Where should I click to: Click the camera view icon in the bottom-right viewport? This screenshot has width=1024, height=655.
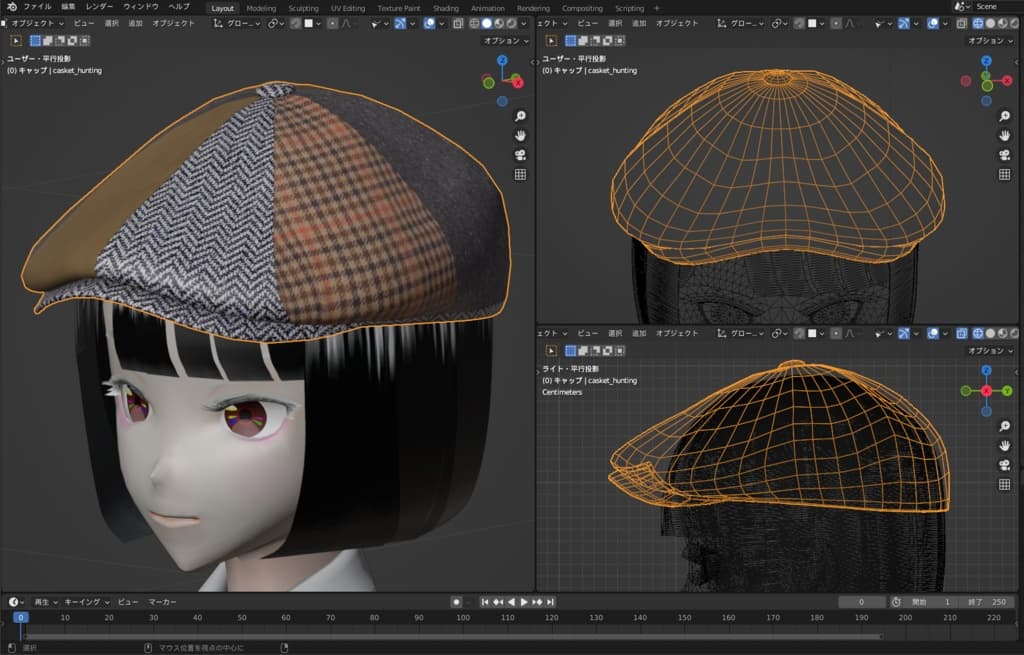pos(1005,465)
